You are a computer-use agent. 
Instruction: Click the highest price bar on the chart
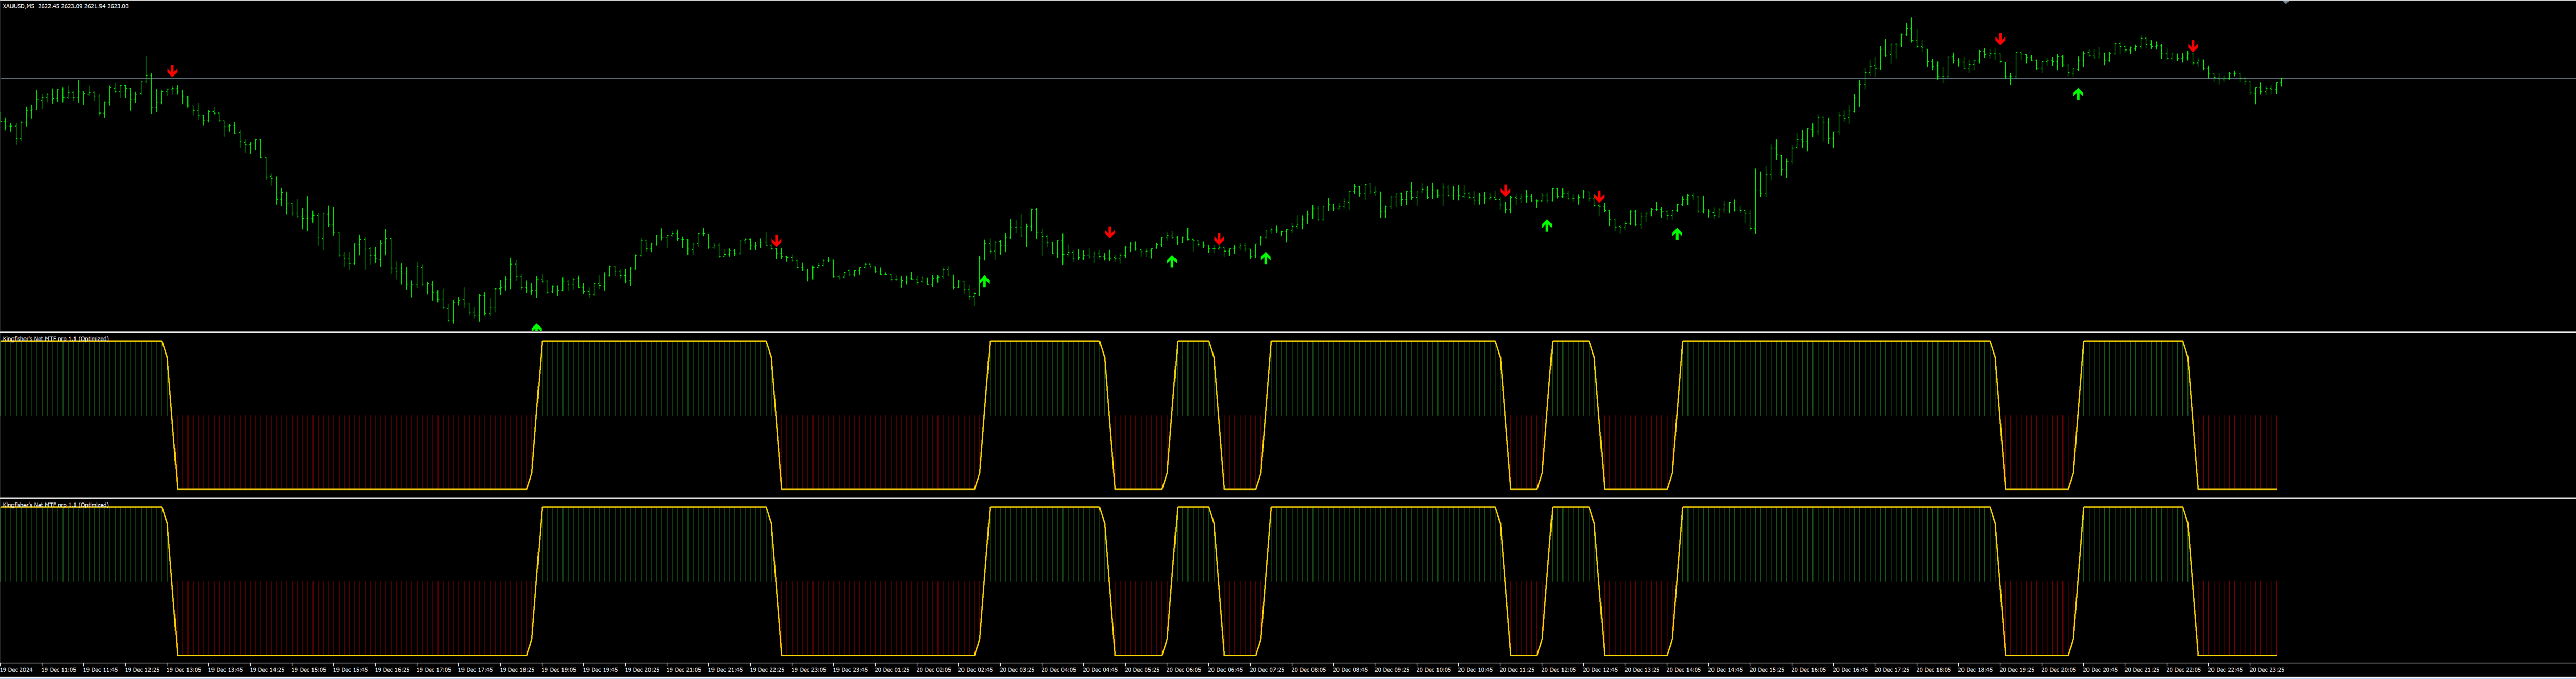click(1911, 30)
